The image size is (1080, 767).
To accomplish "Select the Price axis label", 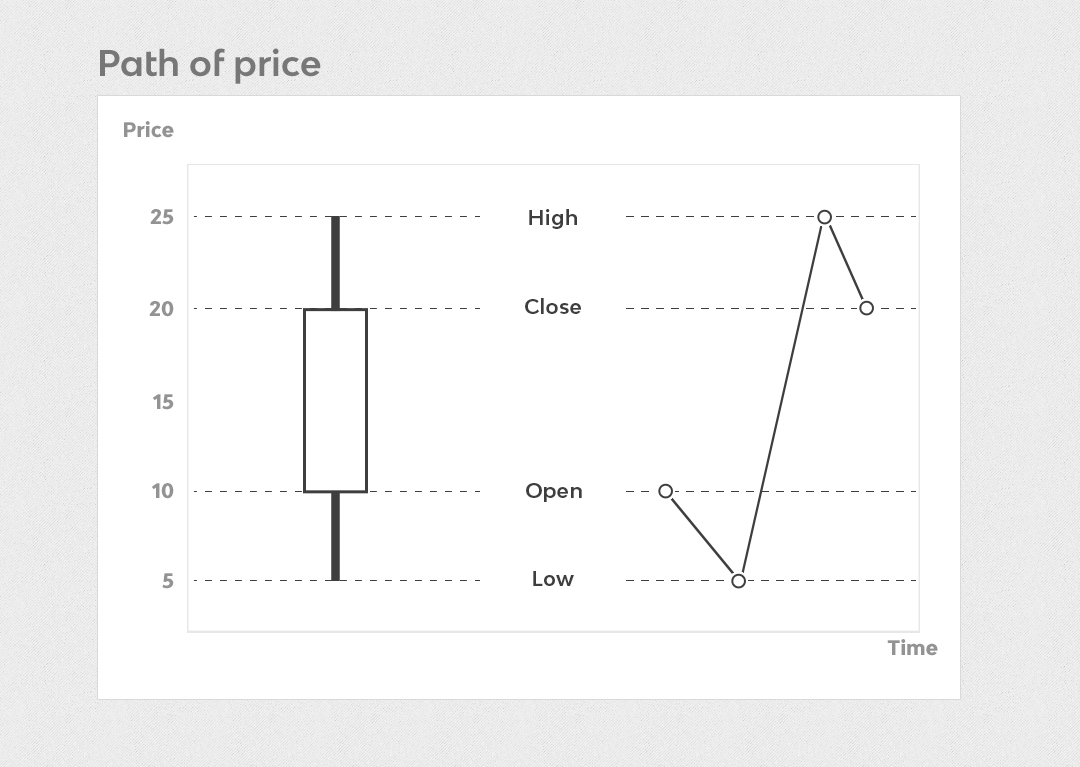I will coord(148,130).
